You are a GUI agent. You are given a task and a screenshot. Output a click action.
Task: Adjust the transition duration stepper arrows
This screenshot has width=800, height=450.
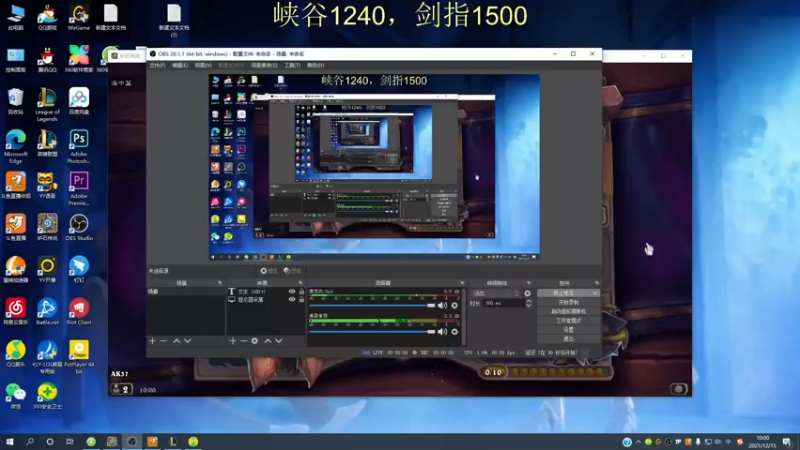[x=529, y=303]
